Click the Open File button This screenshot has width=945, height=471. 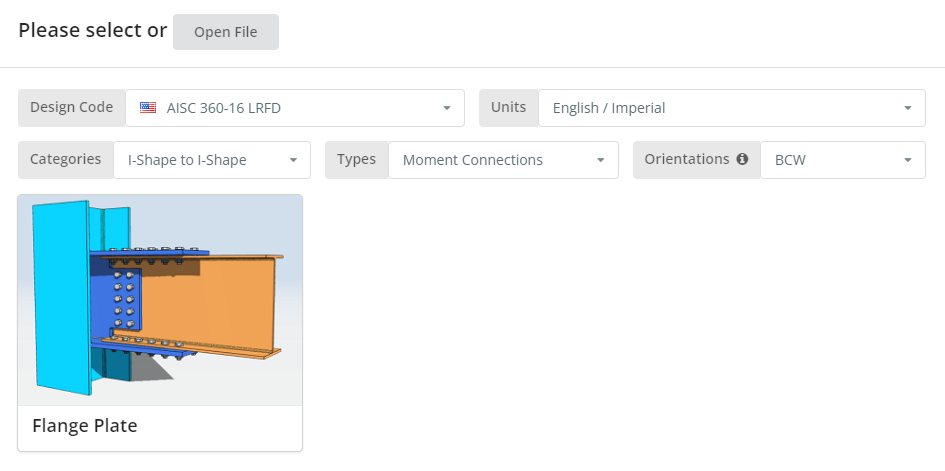226,32
